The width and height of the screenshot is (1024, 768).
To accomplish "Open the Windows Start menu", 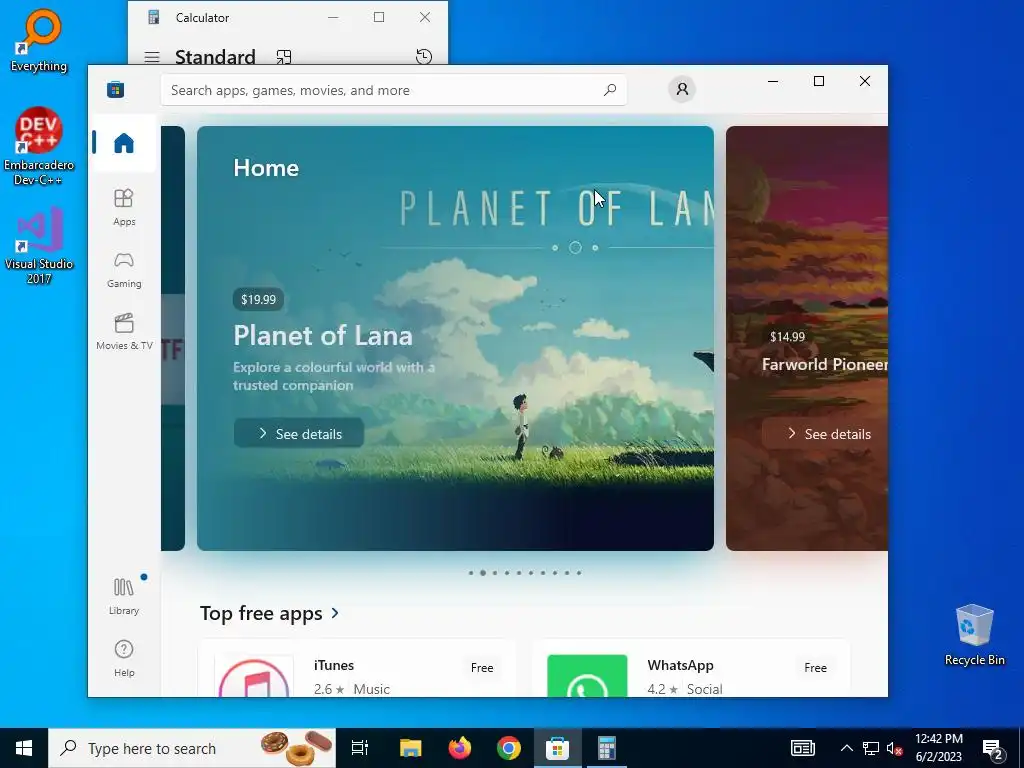I will pos(24,748).
